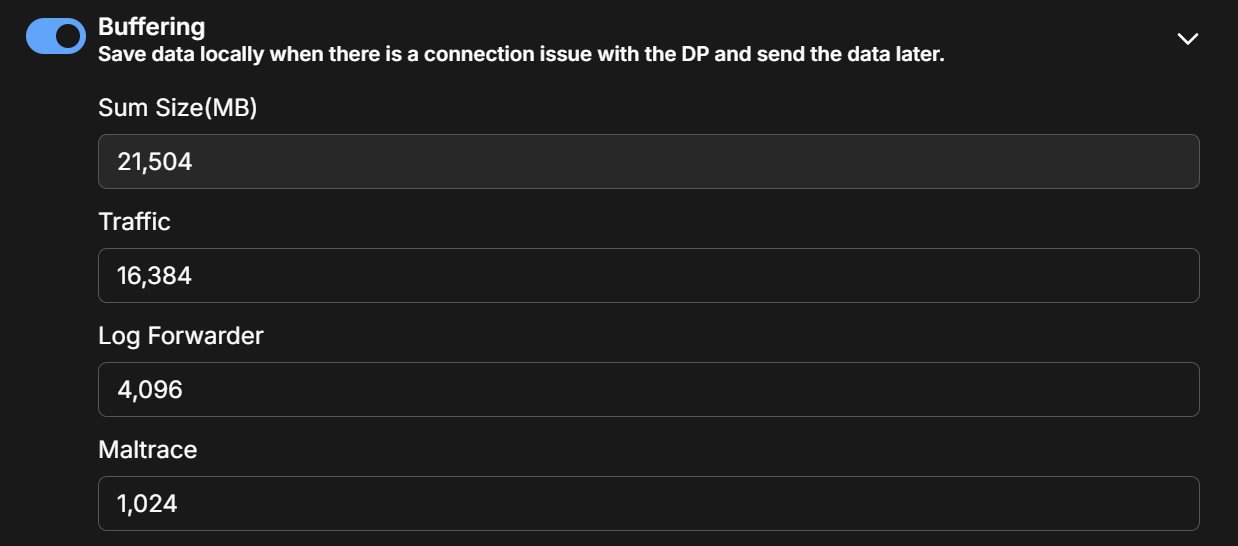Toggle the Buffering switch off
Screen dimensions: 1238x546
tap(56, 37)
